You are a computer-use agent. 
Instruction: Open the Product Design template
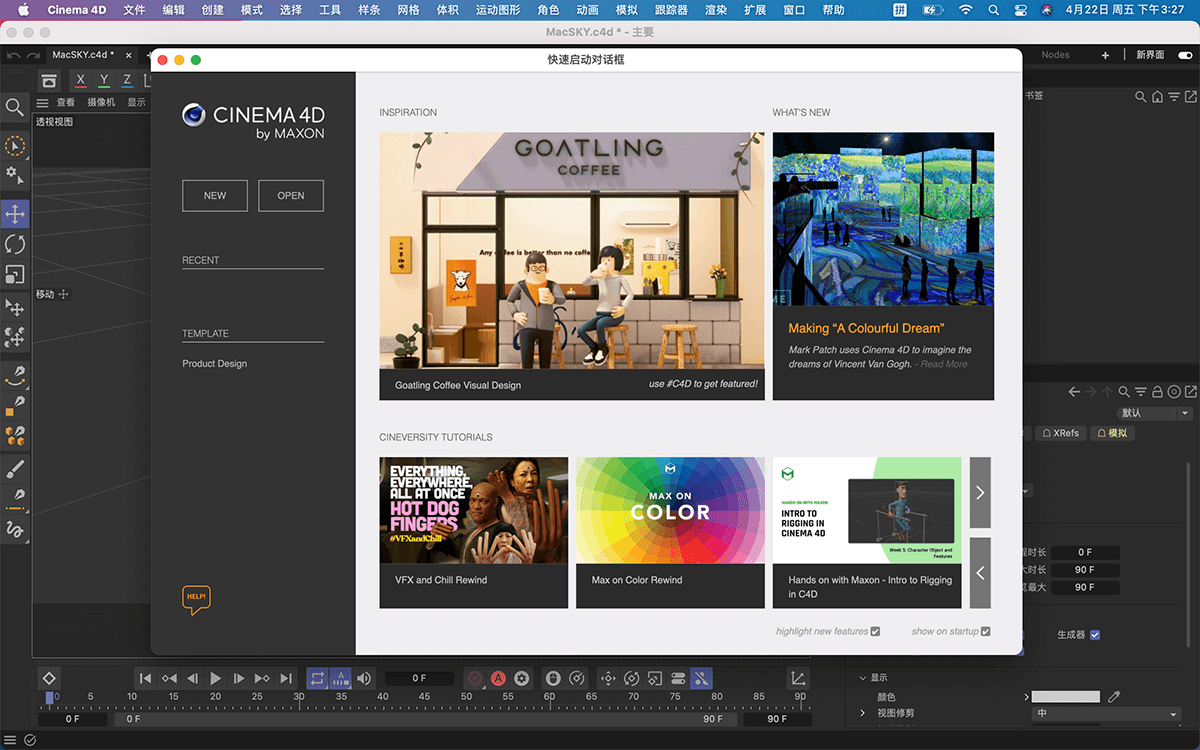pyautogui.click(x=214, y=364)
